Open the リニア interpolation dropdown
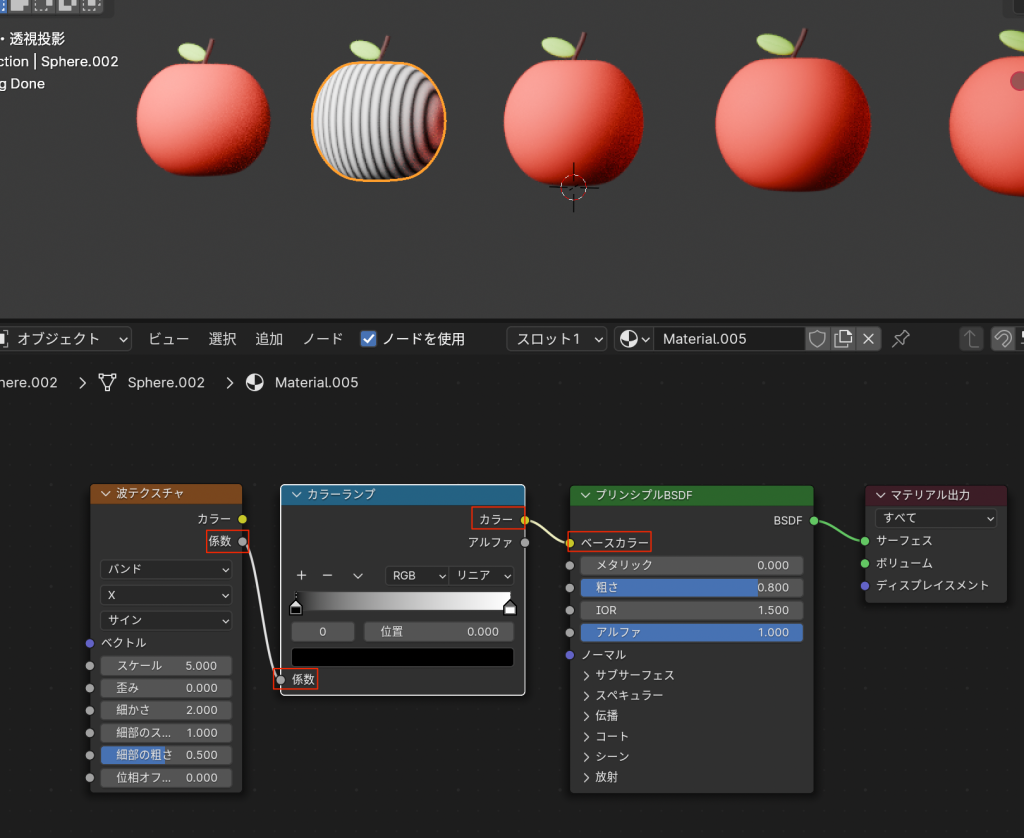 coord(482,576)
